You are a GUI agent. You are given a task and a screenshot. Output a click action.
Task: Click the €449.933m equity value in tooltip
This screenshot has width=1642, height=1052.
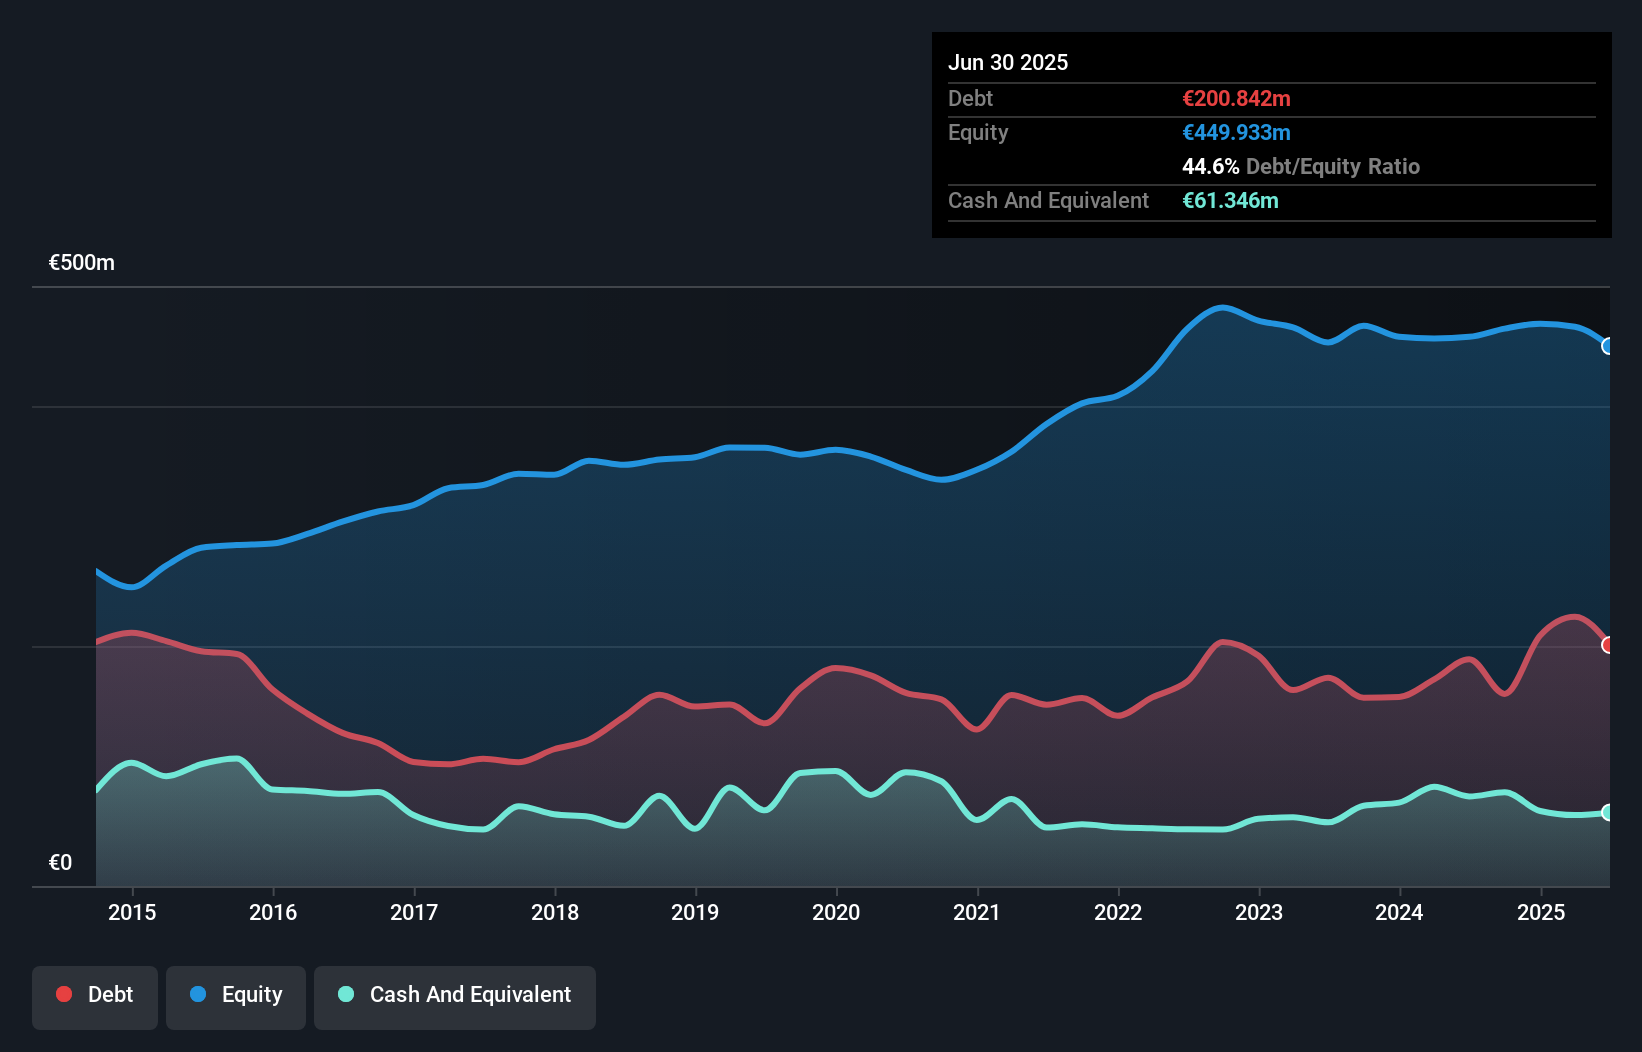click(x=1236, y=132)
